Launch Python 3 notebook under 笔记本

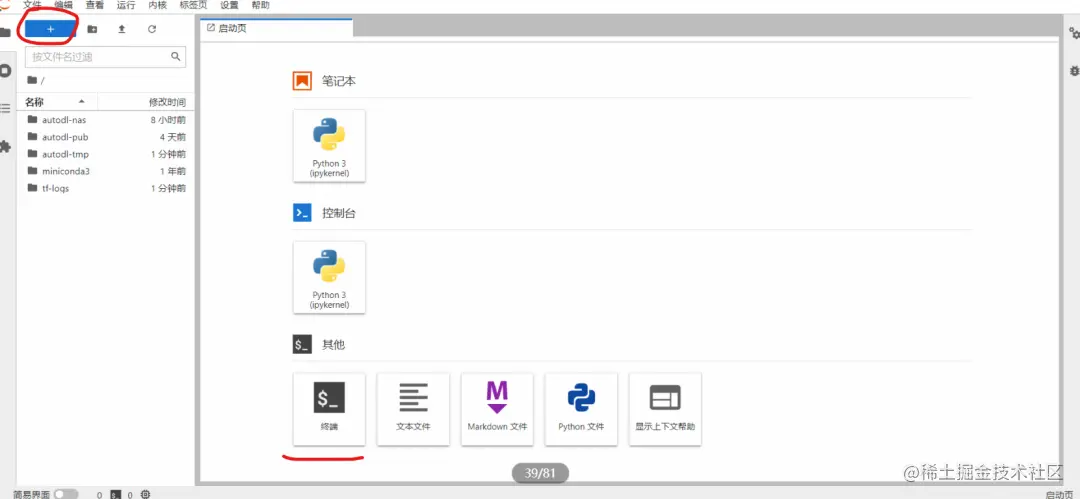point(329,145)
